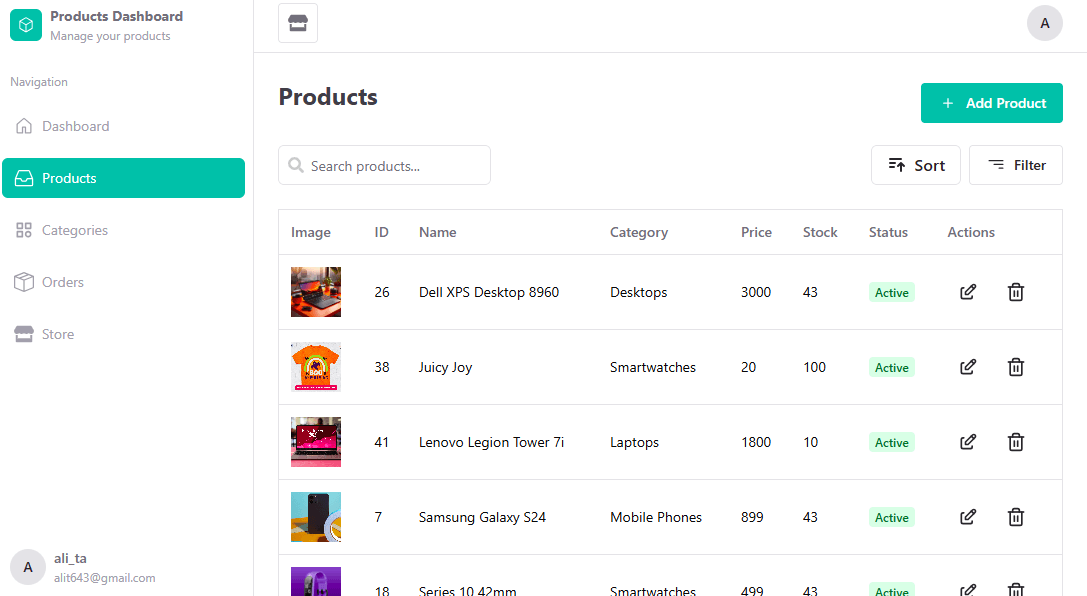
Task: Focus the Search products field
Action: click(384, 165)
